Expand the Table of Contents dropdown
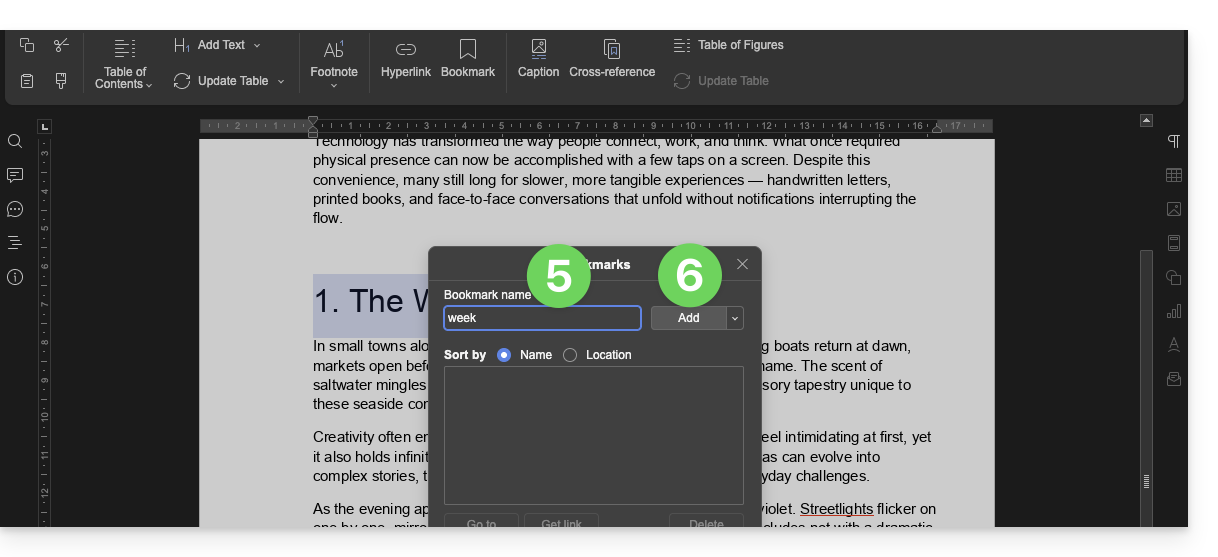Screen dimensions: 1218x557 [124, 78]
